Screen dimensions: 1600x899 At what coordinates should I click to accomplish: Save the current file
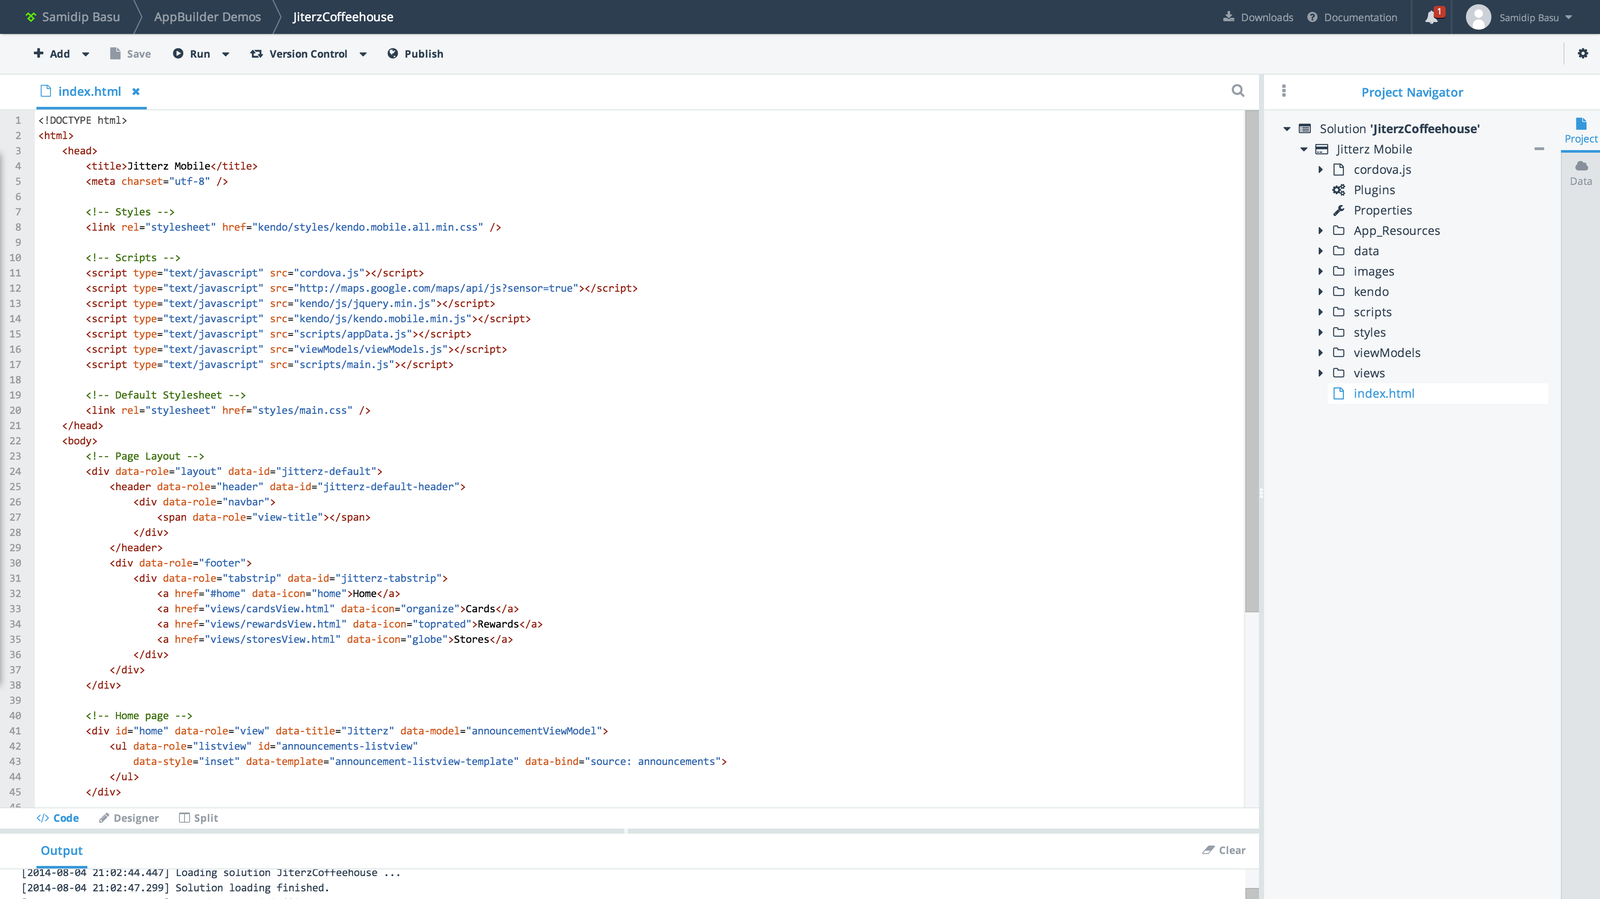130,54
